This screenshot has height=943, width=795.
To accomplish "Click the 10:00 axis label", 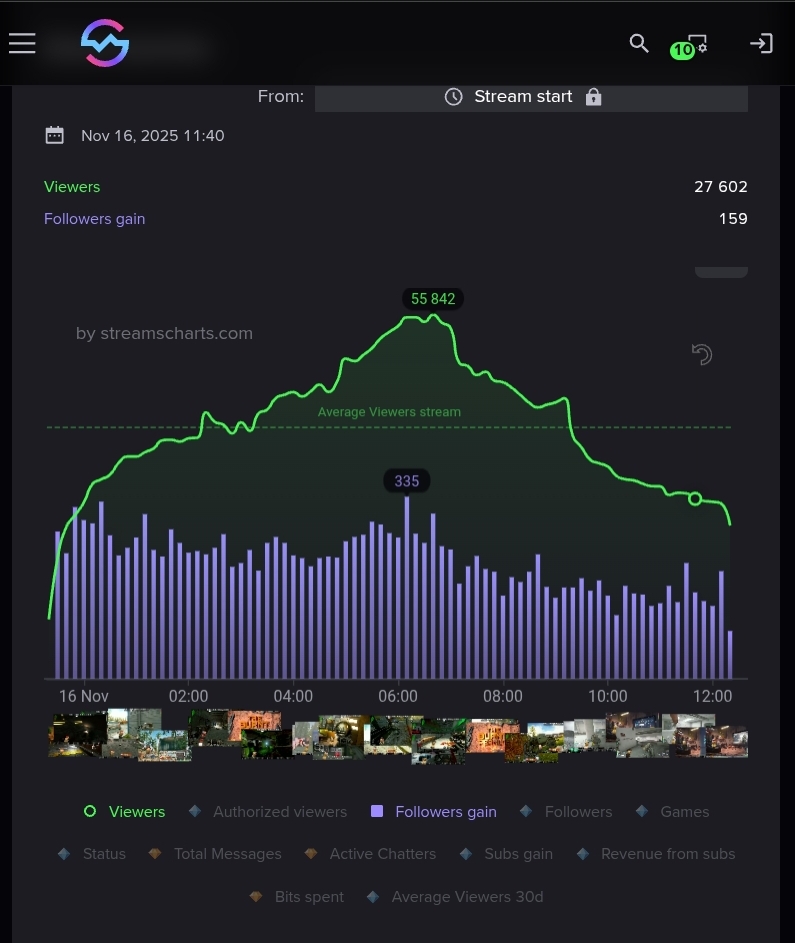I will coord(607,696).
